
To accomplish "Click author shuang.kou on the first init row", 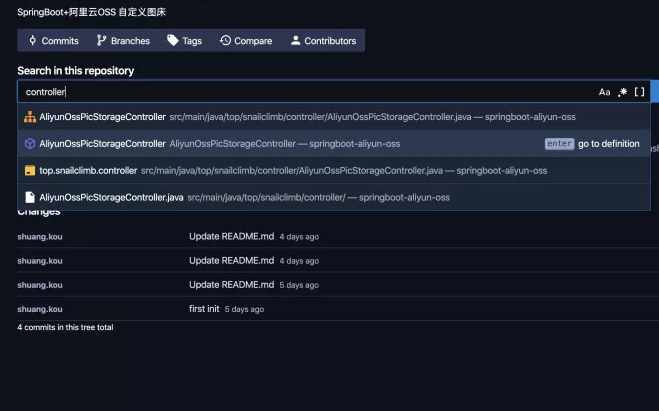I will (x=40, y=309).
